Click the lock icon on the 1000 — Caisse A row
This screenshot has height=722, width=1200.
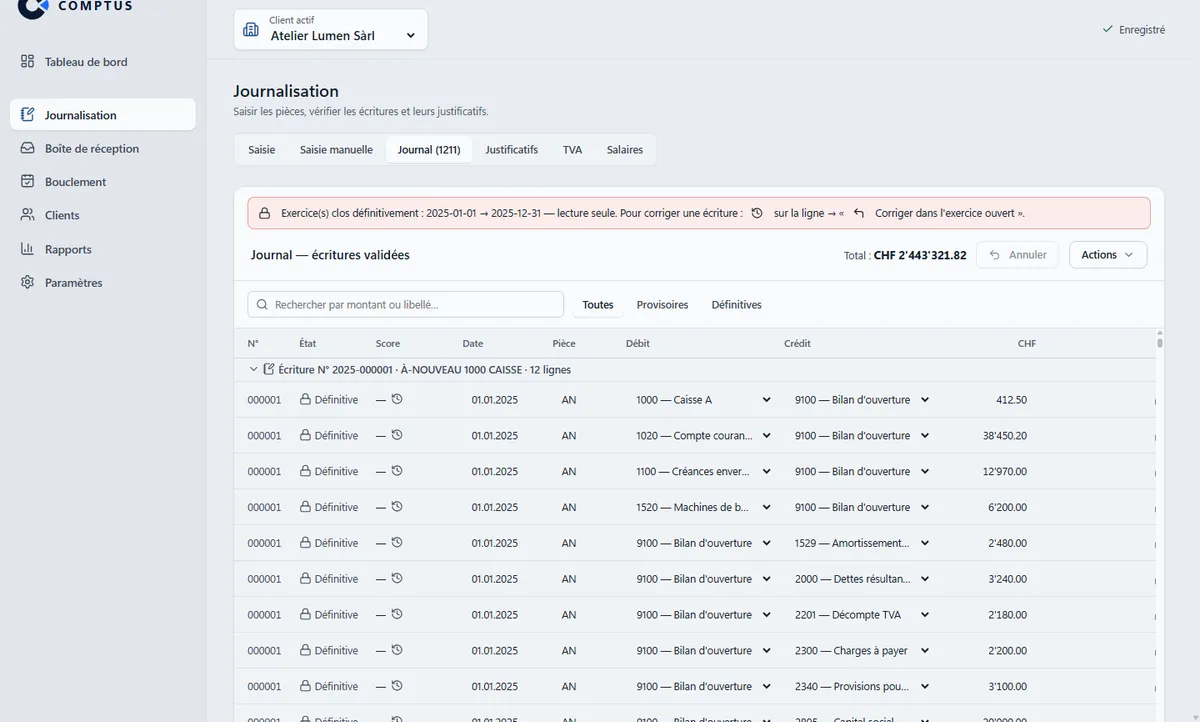(305, 399)
